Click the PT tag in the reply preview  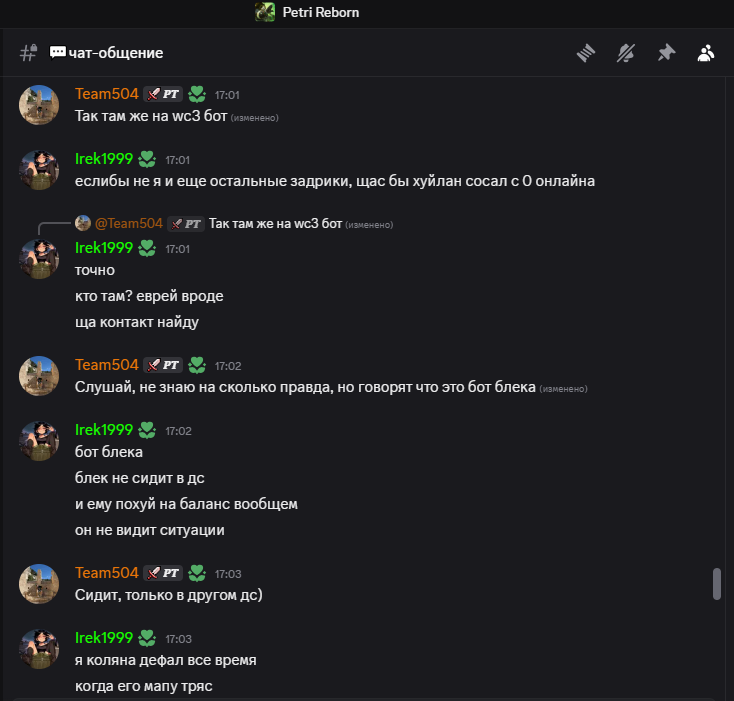tap(186, 224)
